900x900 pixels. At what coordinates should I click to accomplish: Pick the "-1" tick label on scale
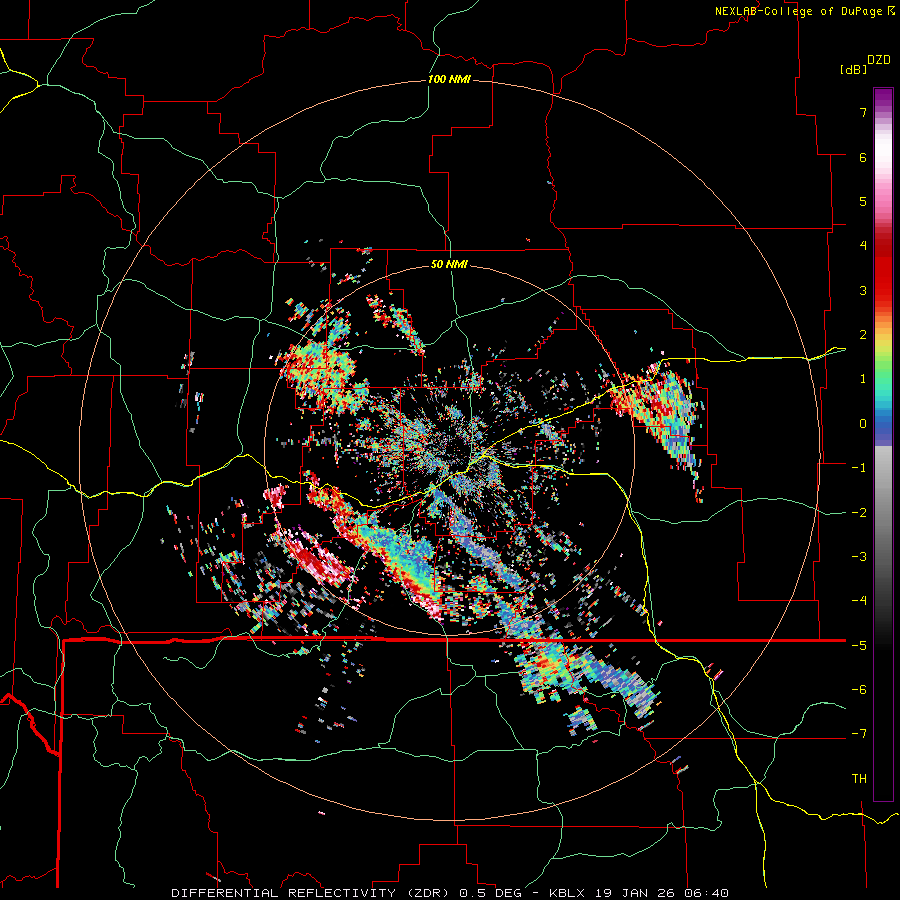coord(859,468)
